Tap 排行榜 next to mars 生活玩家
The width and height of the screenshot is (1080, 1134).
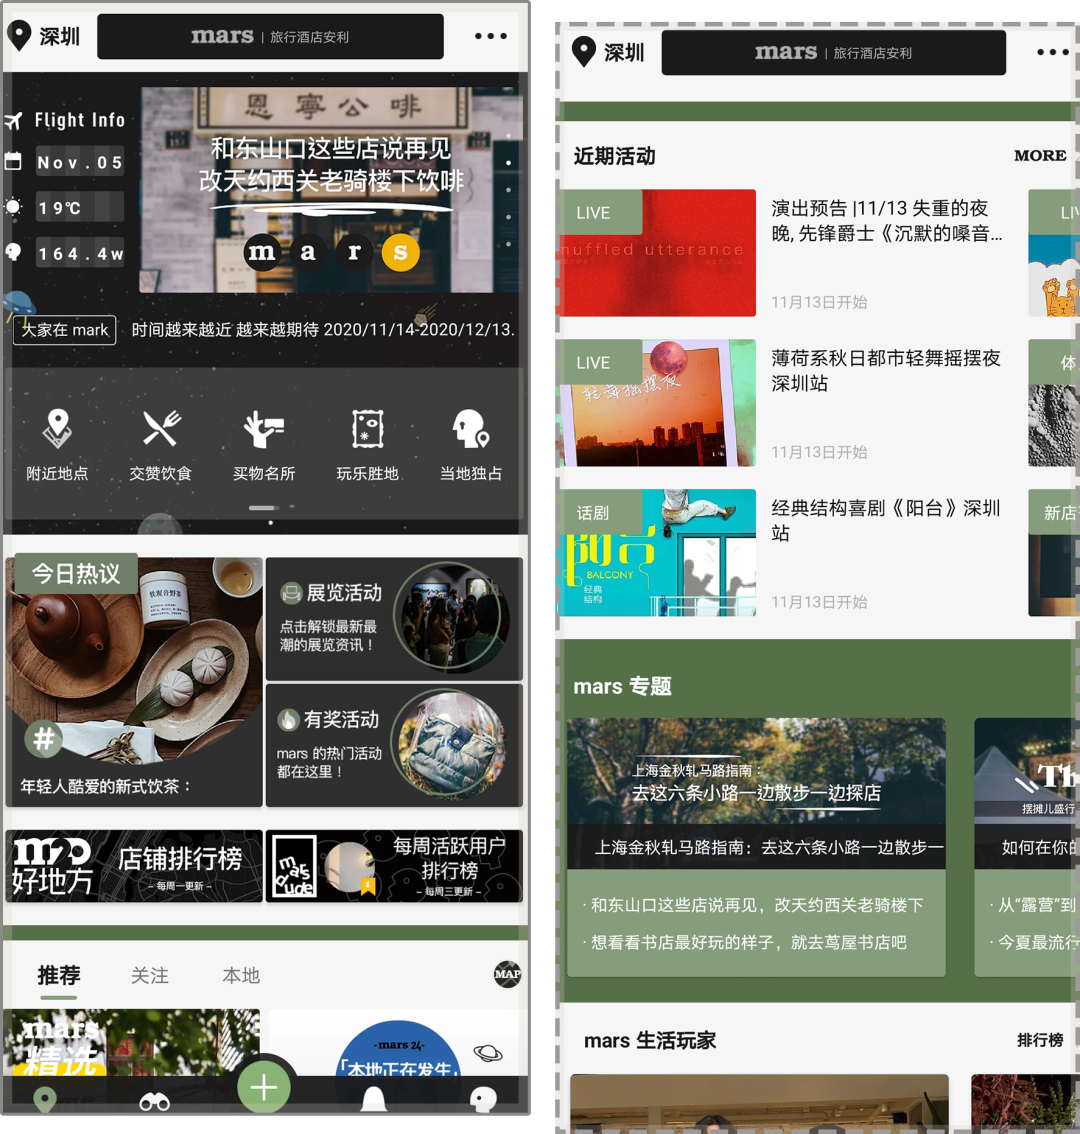point(1040,1040)
